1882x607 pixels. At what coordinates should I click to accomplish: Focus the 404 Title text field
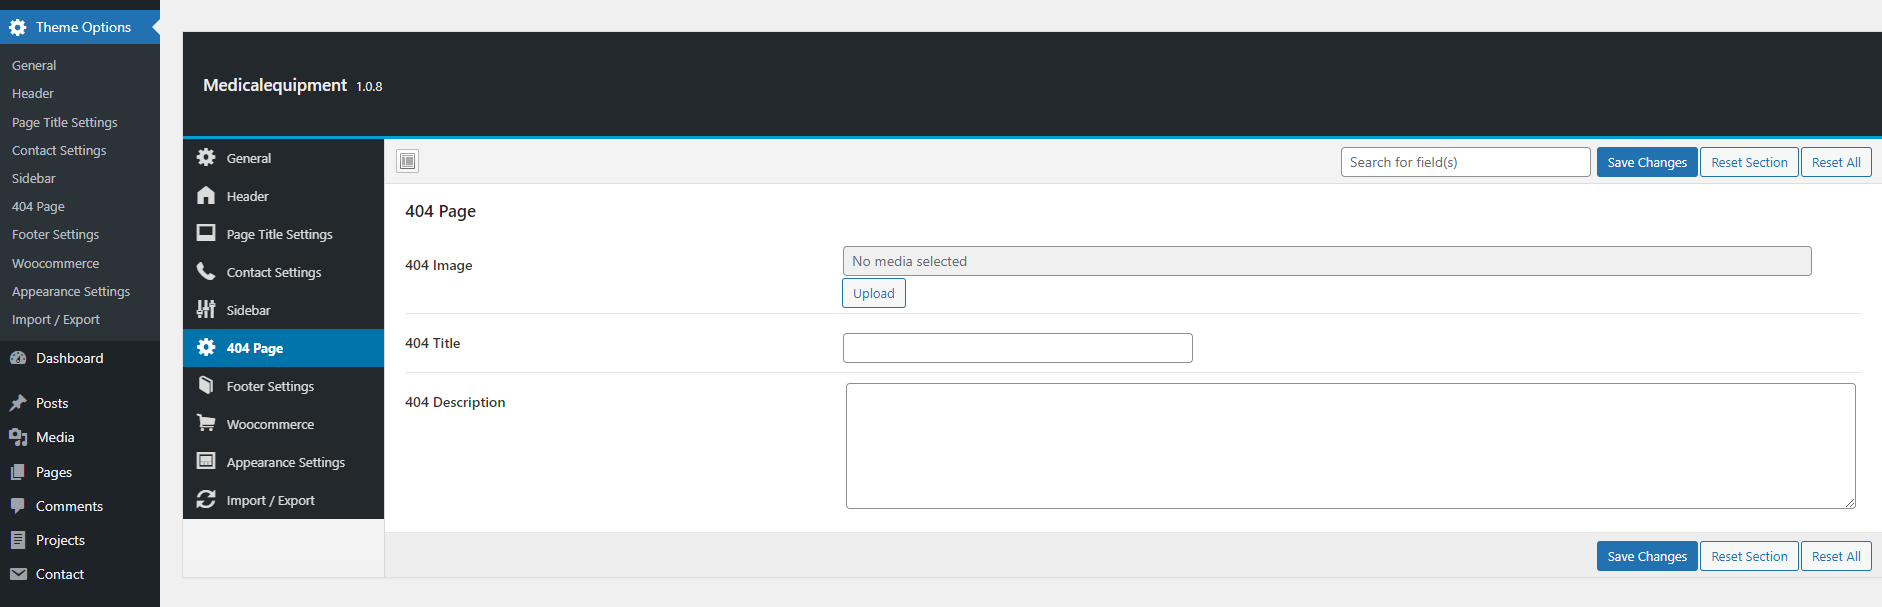pos(1017,348)
